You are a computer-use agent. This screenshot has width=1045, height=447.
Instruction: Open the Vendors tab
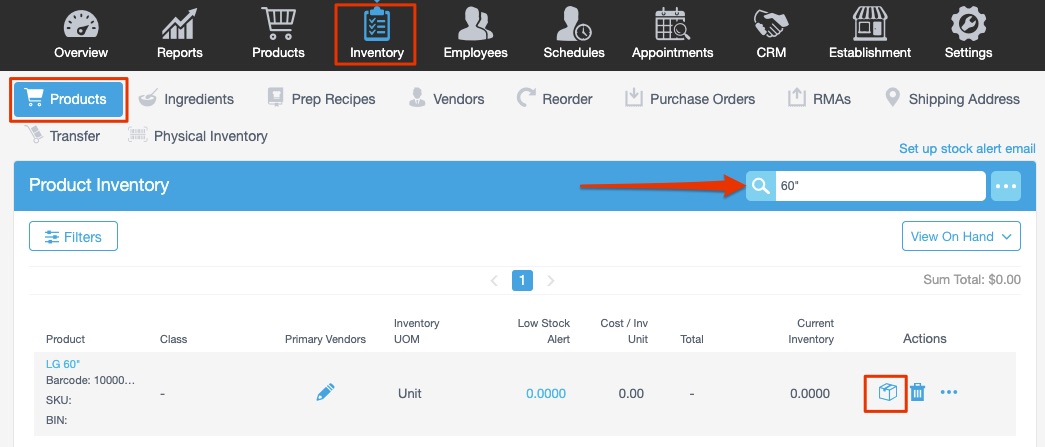pyautogui.click(x=446, y=99)
